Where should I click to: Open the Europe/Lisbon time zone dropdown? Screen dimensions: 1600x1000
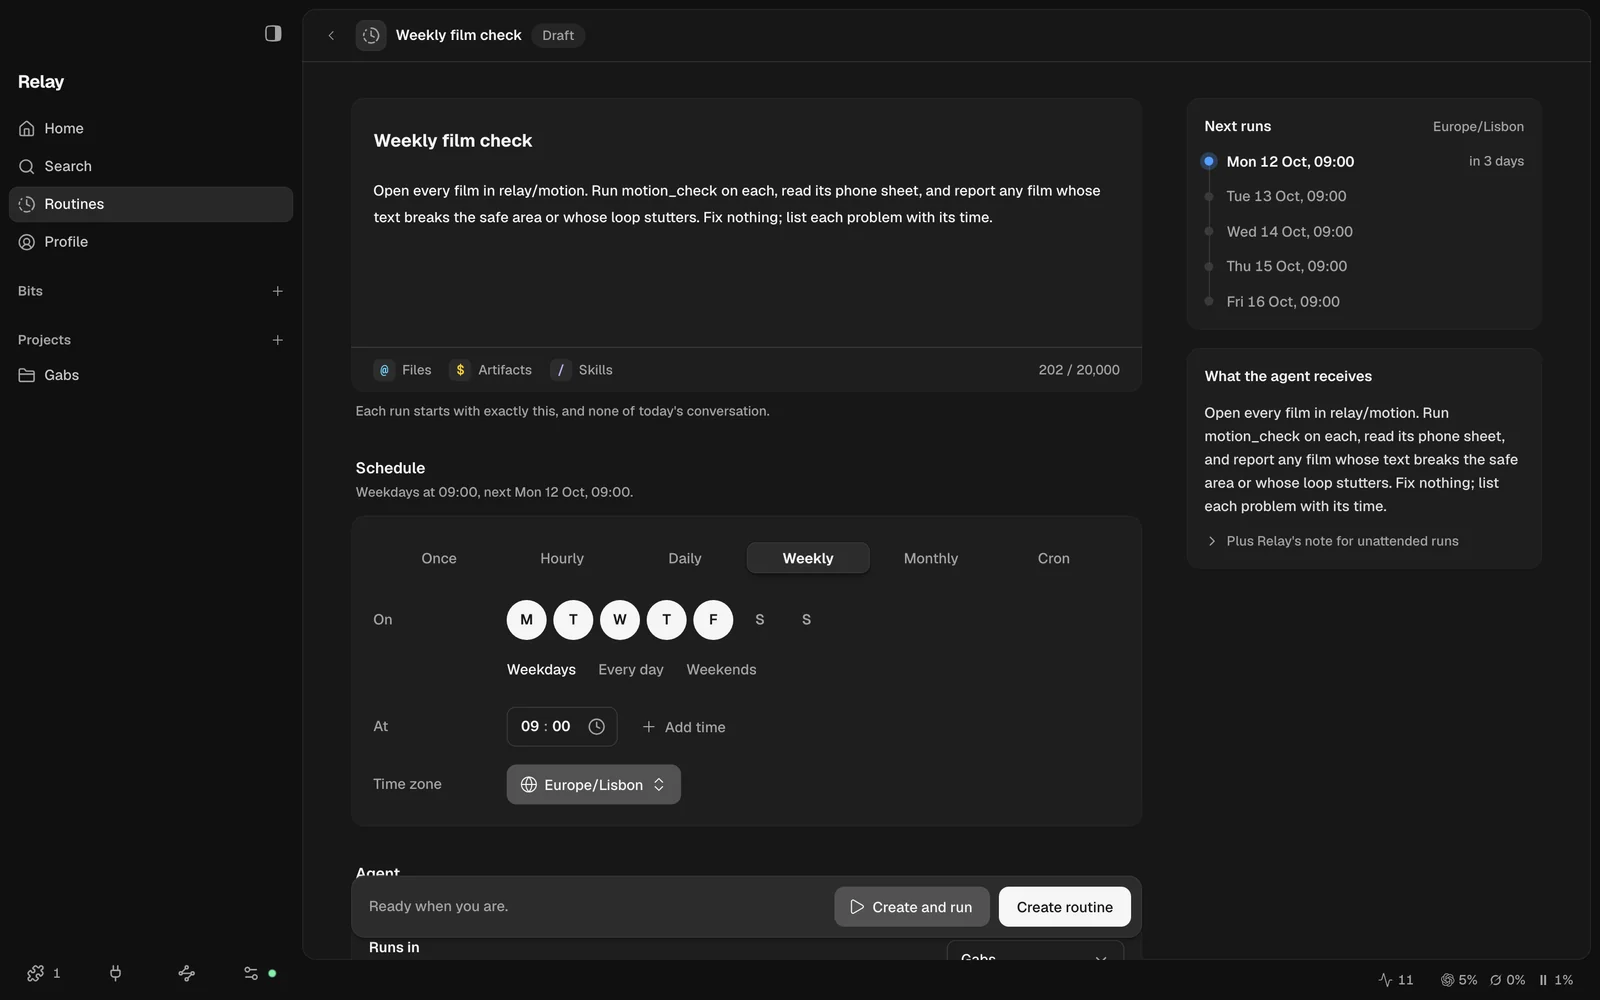tap(594, 785)
